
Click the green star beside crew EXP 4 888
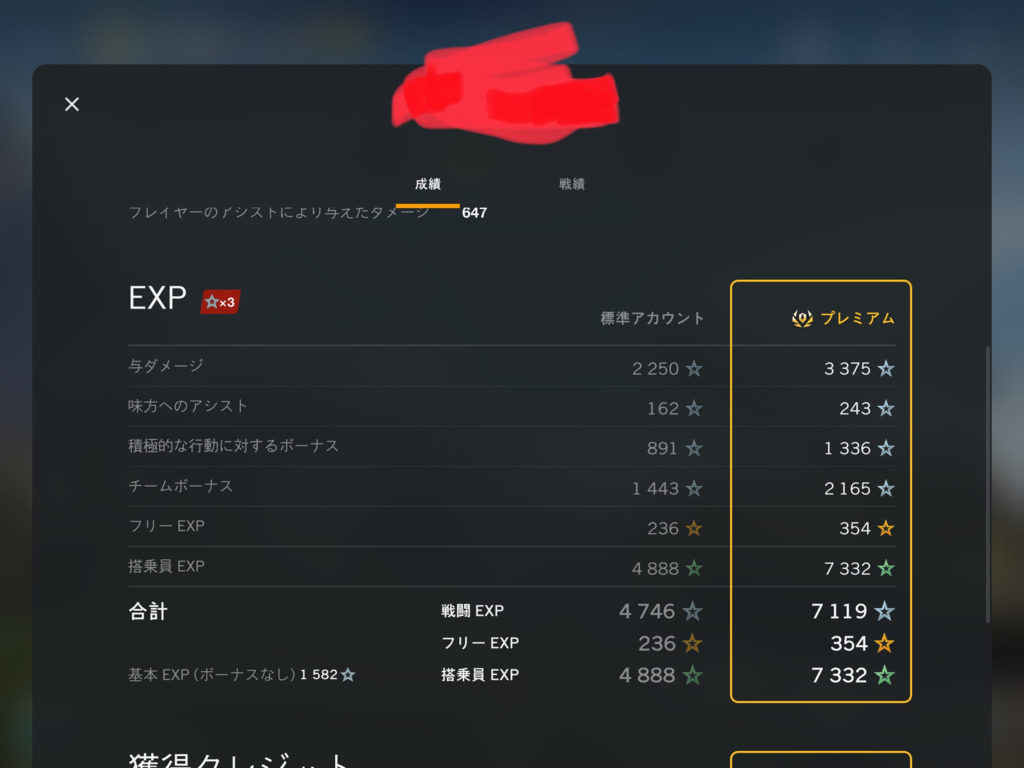tap(694, 568)
